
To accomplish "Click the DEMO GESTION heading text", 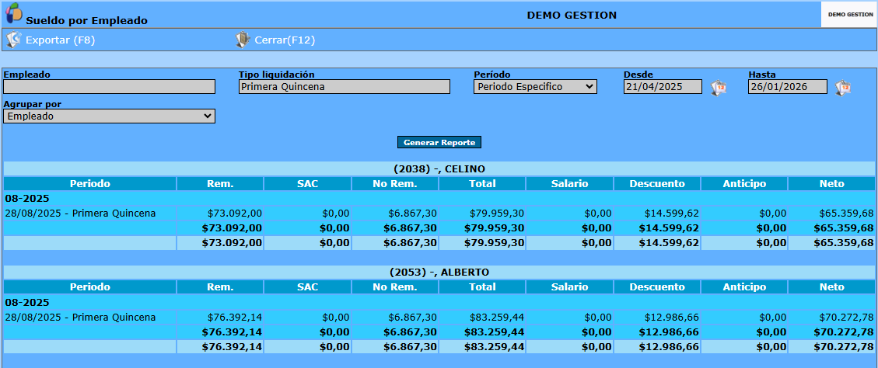I will [572, 15].
